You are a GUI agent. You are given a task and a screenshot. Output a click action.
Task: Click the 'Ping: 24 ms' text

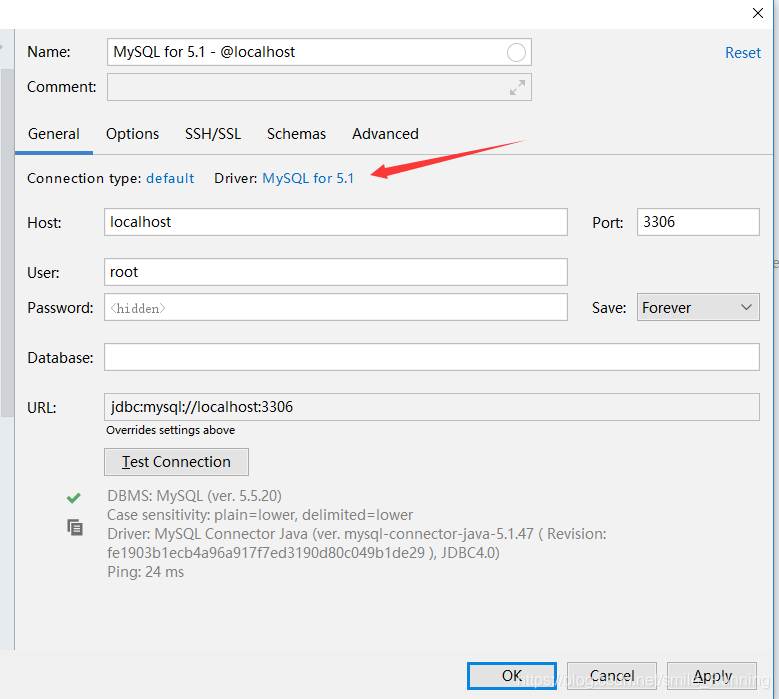pyautogui.click(x=146, y=572)
